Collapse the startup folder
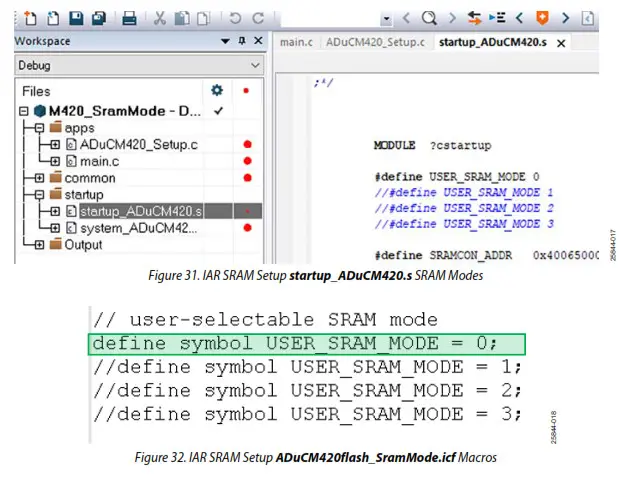Screen dimensions: 620x478 (39, 195)
